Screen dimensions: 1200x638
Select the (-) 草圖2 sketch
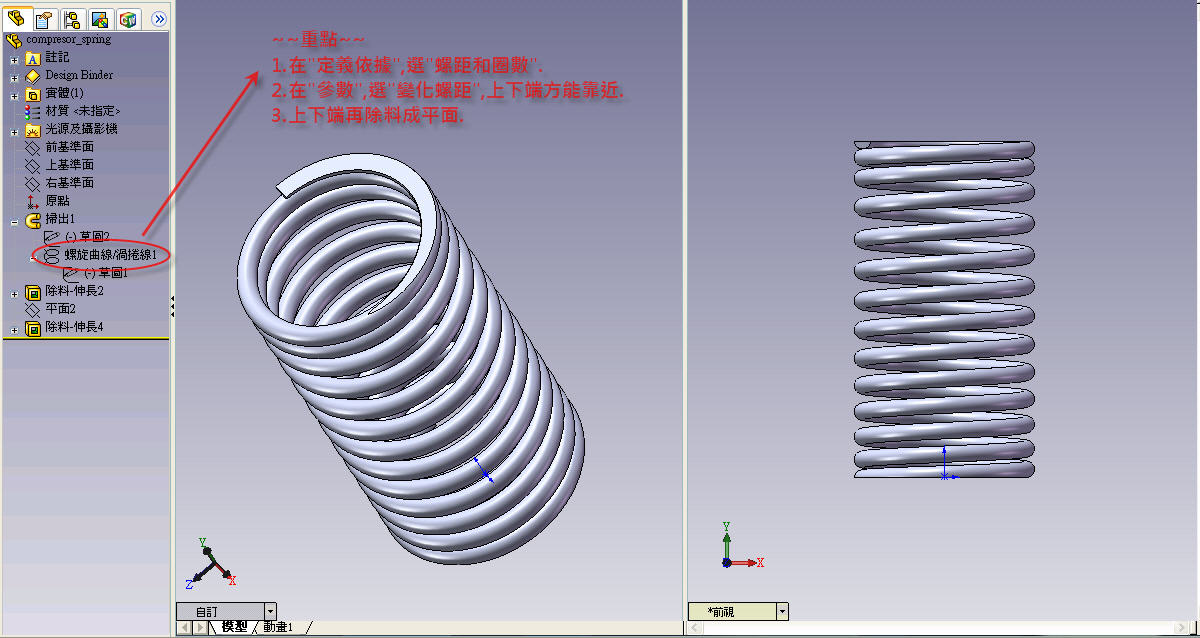tap(87, 237)
